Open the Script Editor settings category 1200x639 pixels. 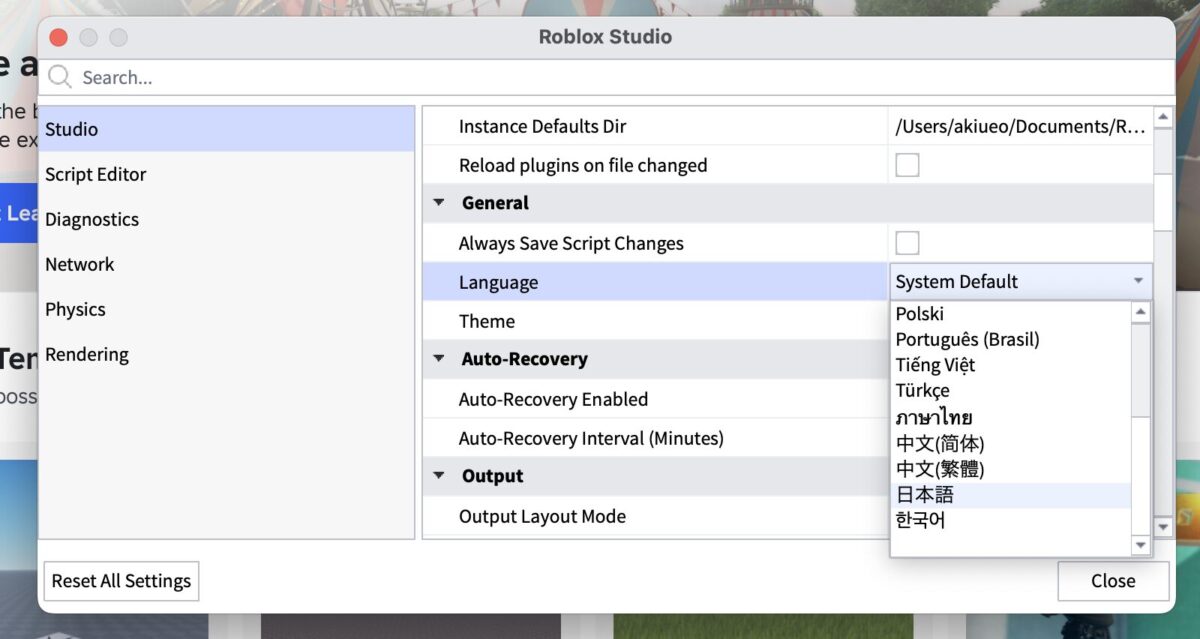pos(96,174)
